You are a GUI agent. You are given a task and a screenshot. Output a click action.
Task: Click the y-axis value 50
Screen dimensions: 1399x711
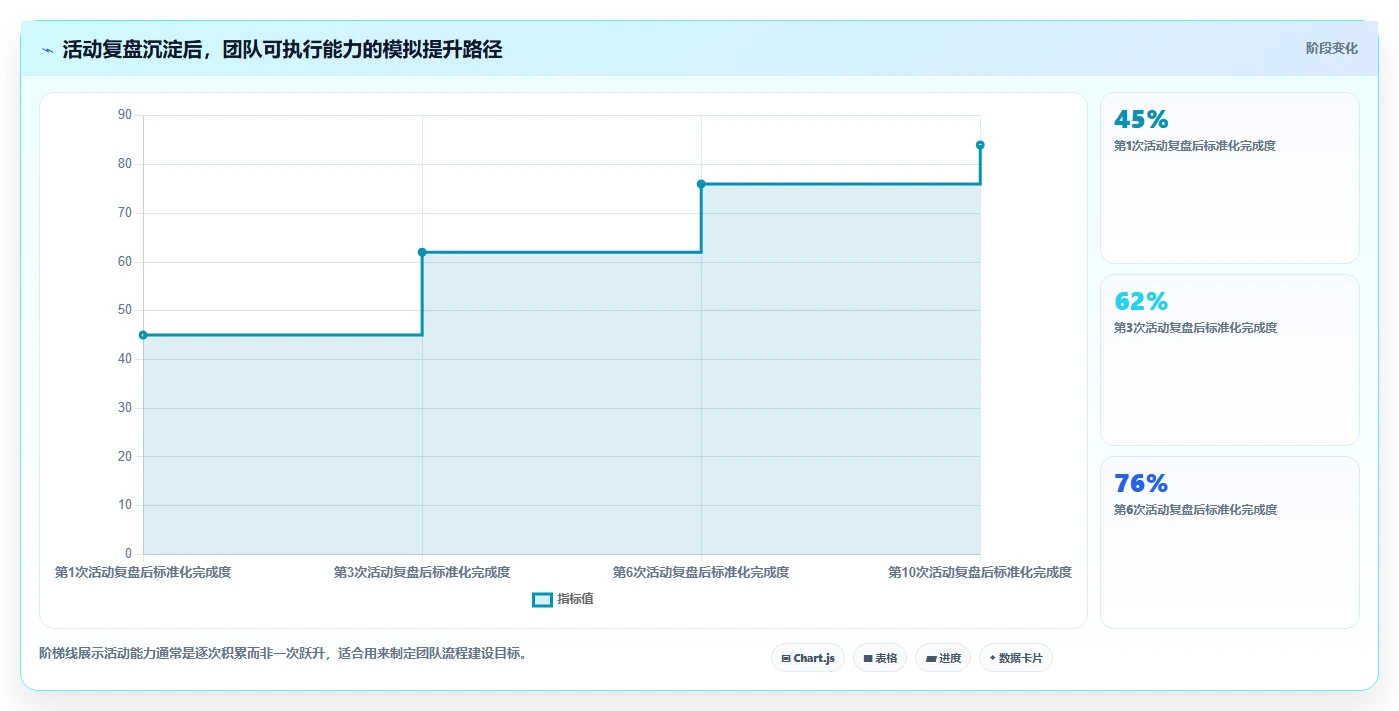(x=125, y=310)
